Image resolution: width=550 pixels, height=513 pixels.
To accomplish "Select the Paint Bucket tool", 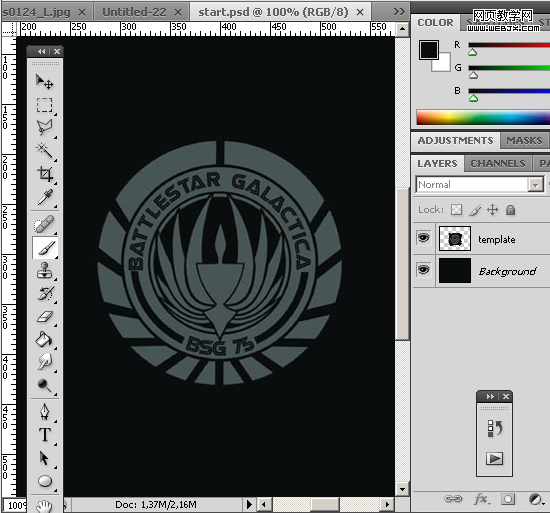I will point(44,339).
